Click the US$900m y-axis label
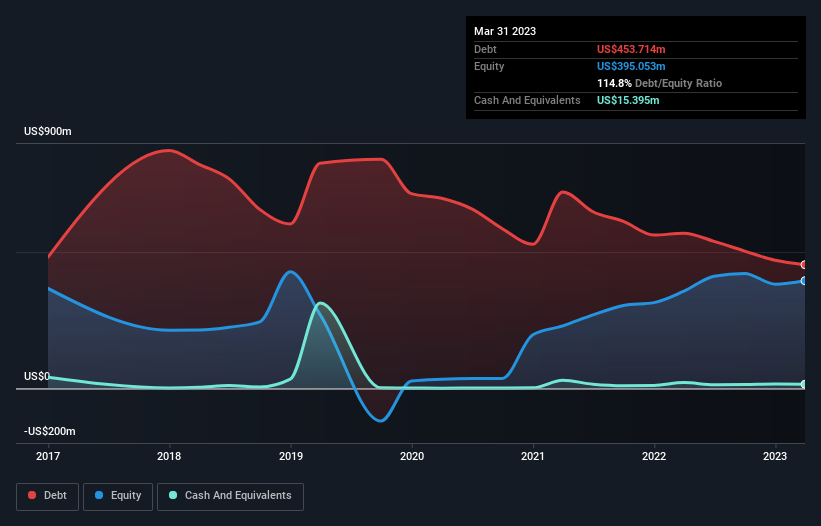 48,131
